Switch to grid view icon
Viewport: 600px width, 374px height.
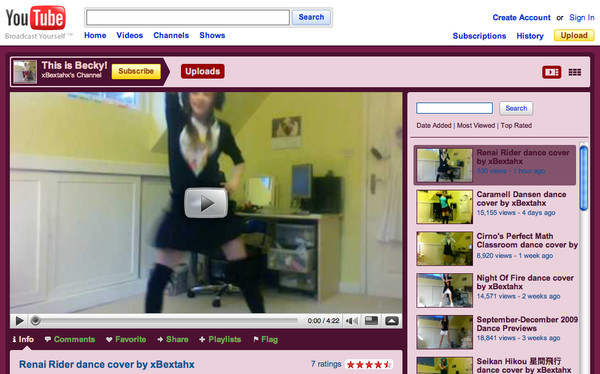(575, 72)
